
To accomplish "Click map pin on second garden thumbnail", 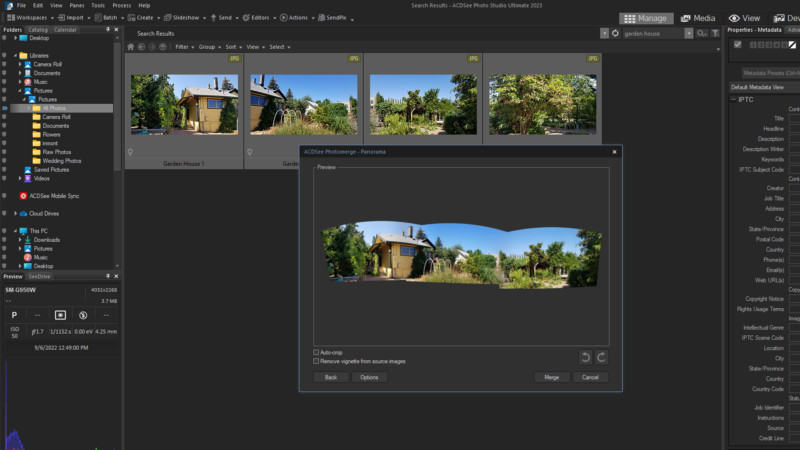I will [249, 152].
